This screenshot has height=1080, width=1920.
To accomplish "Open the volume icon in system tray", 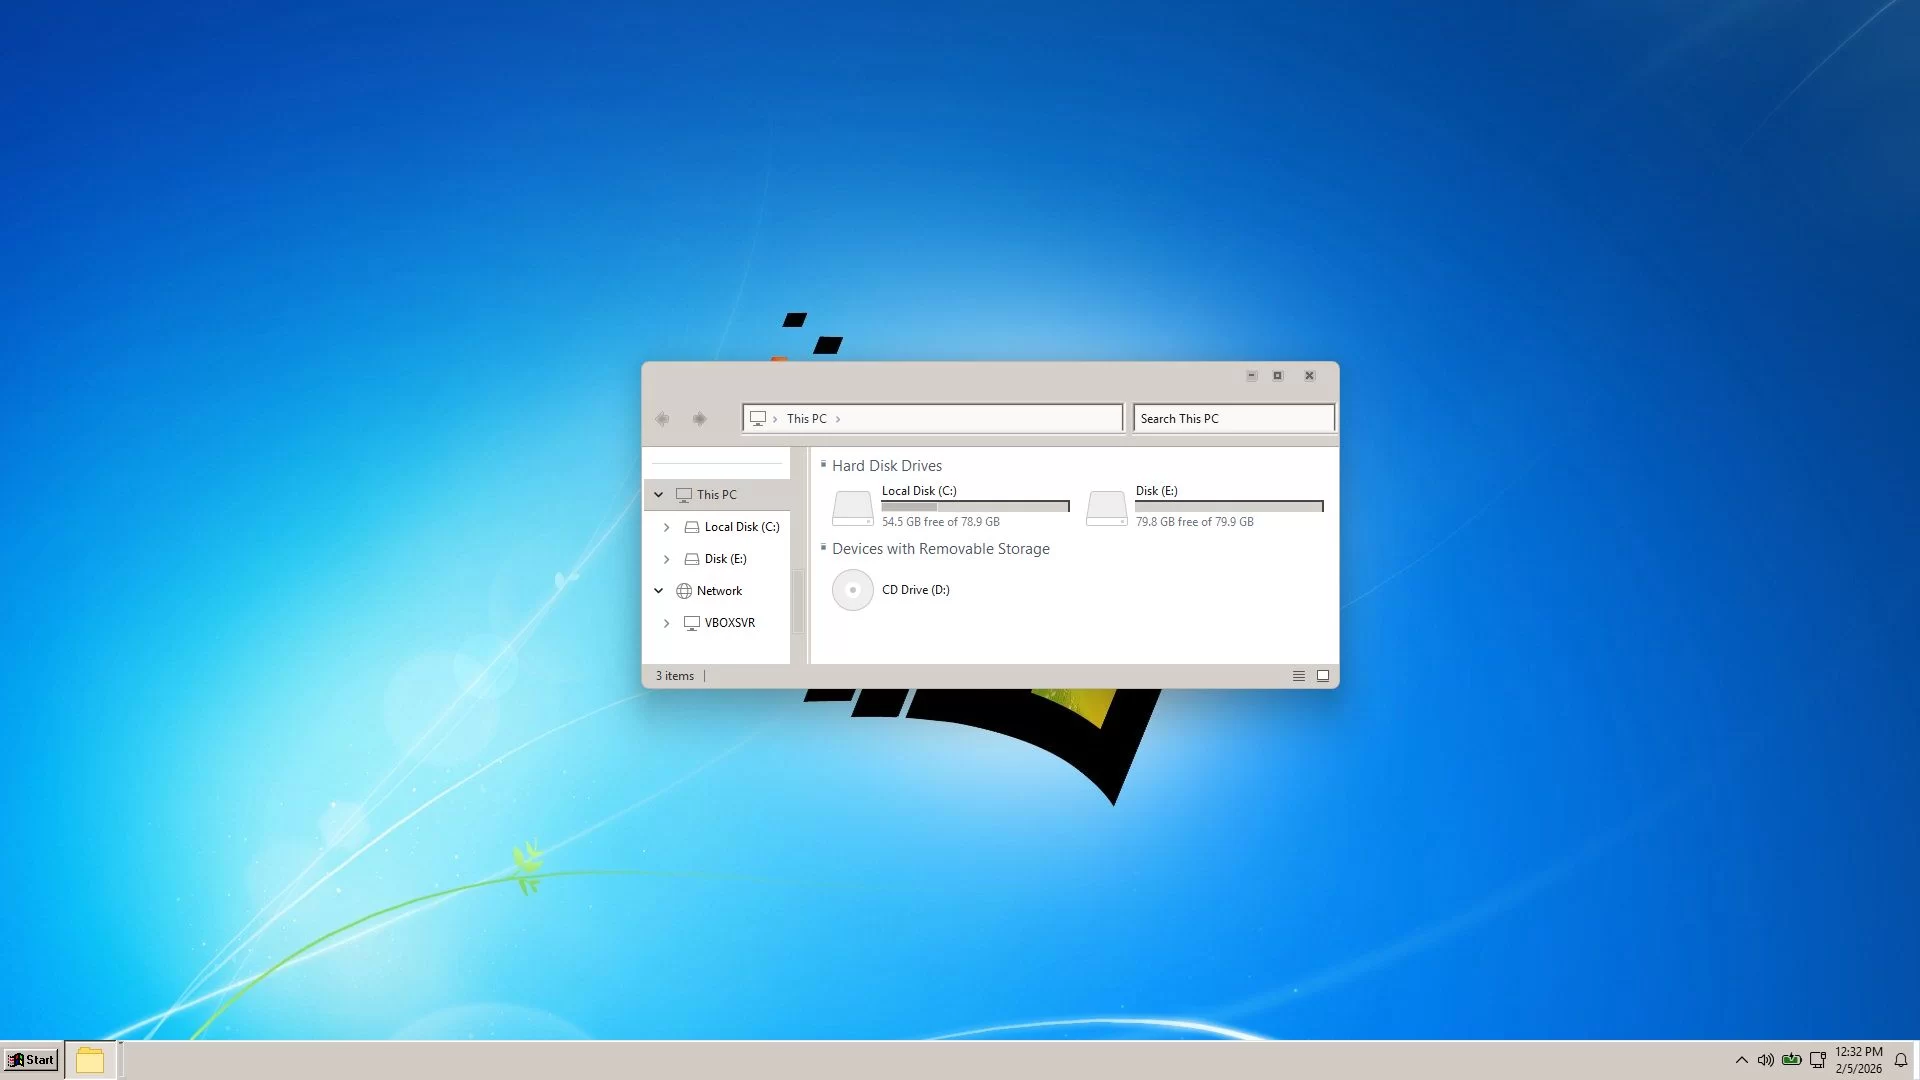I will click(1766, 1060).
